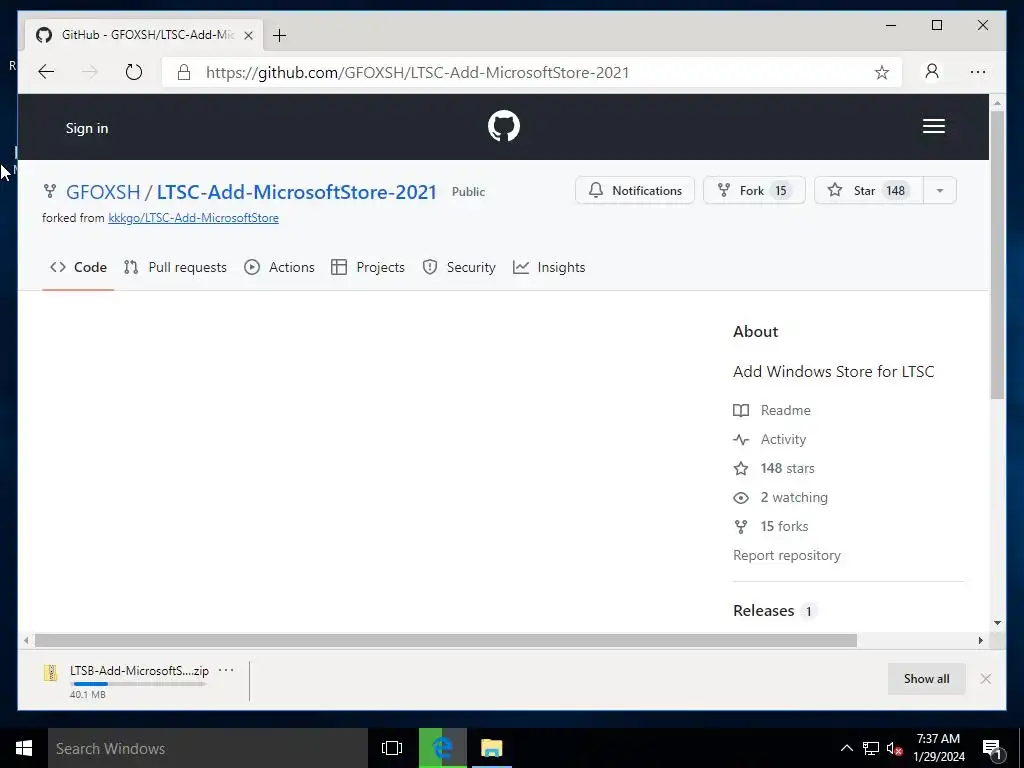The image size is (1024, 768).
Task: Open the browser profile icon
Action: (x=932, y=71)
